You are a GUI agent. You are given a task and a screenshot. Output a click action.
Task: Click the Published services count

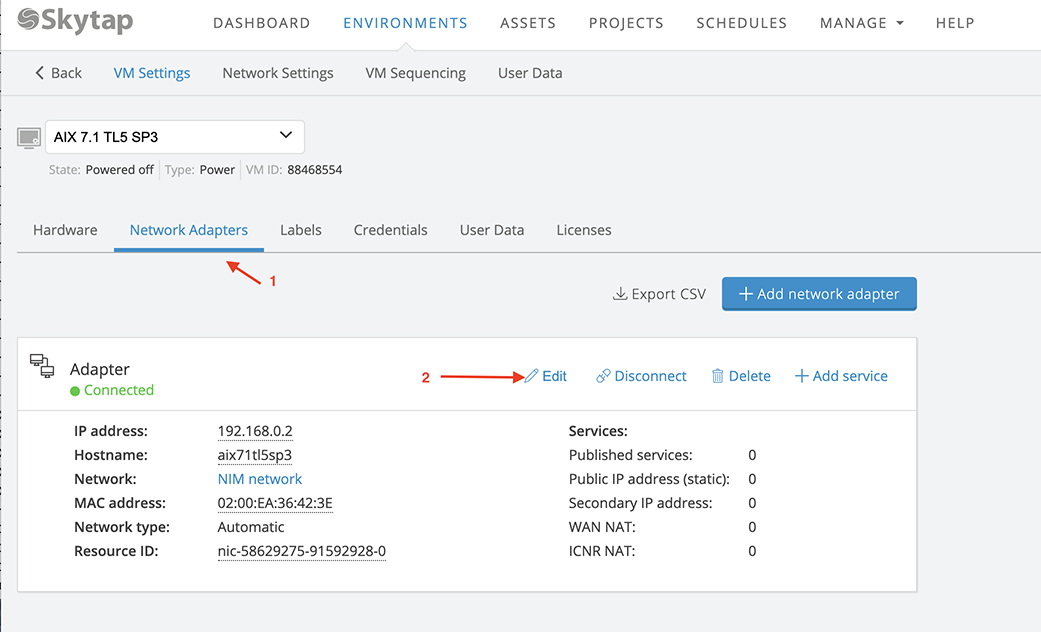[x=752, y=455]
